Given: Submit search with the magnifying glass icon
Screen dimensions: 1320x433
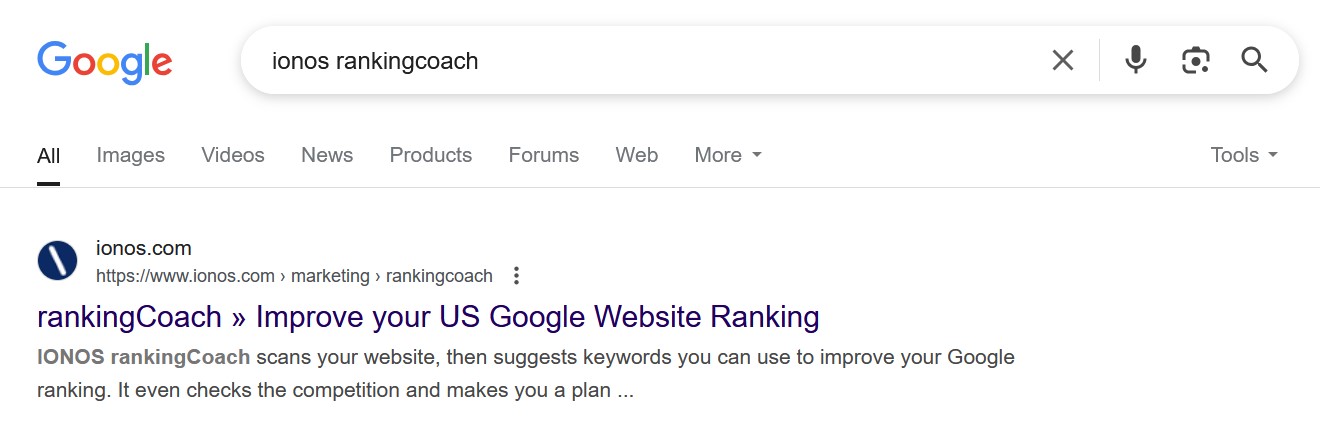Looking at the screenshot, I should [1254, 61].
